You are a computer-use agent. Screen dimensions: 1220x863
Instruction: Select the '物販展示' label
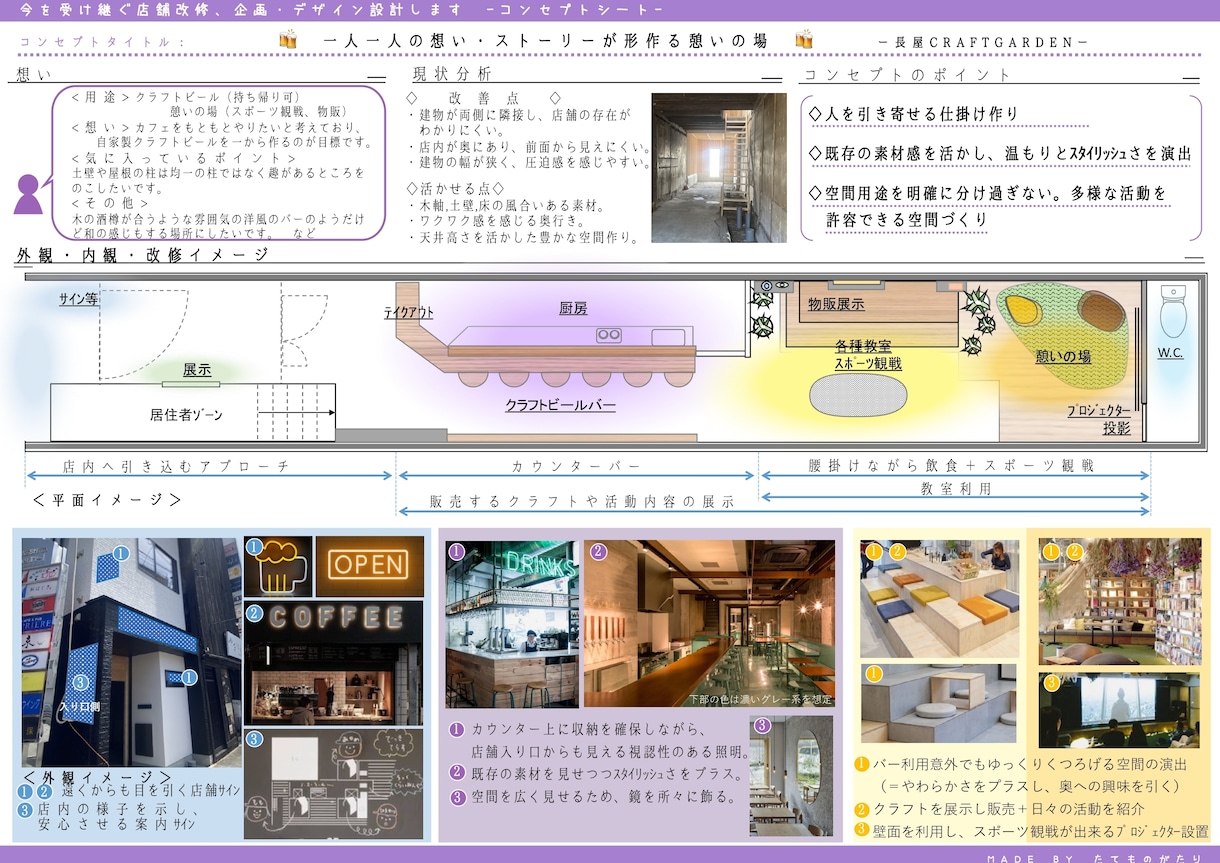[836, 303]
